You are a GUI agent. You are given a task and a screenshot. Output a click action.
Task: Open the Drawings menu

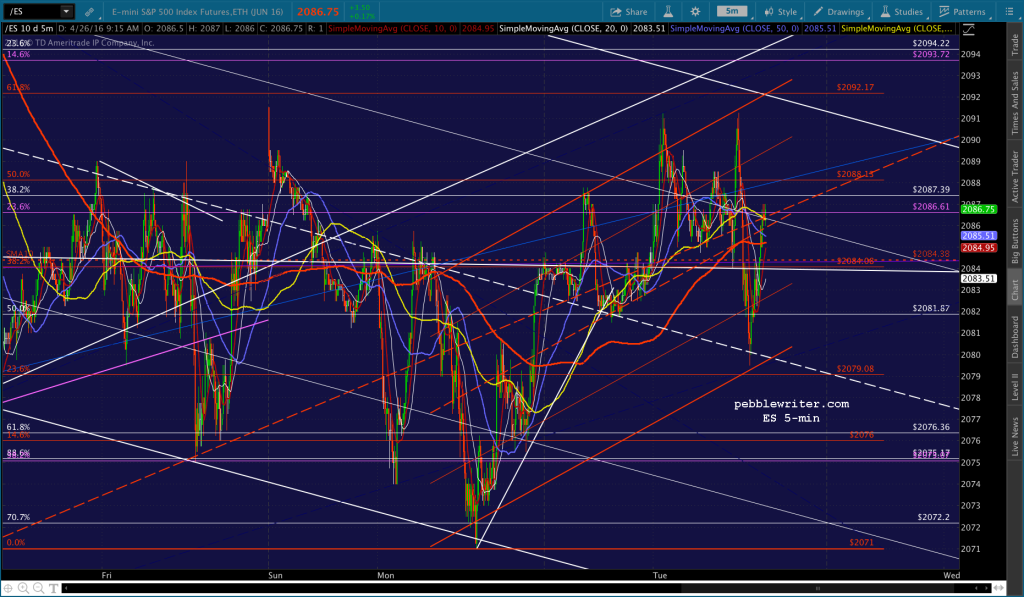point(839,12)
